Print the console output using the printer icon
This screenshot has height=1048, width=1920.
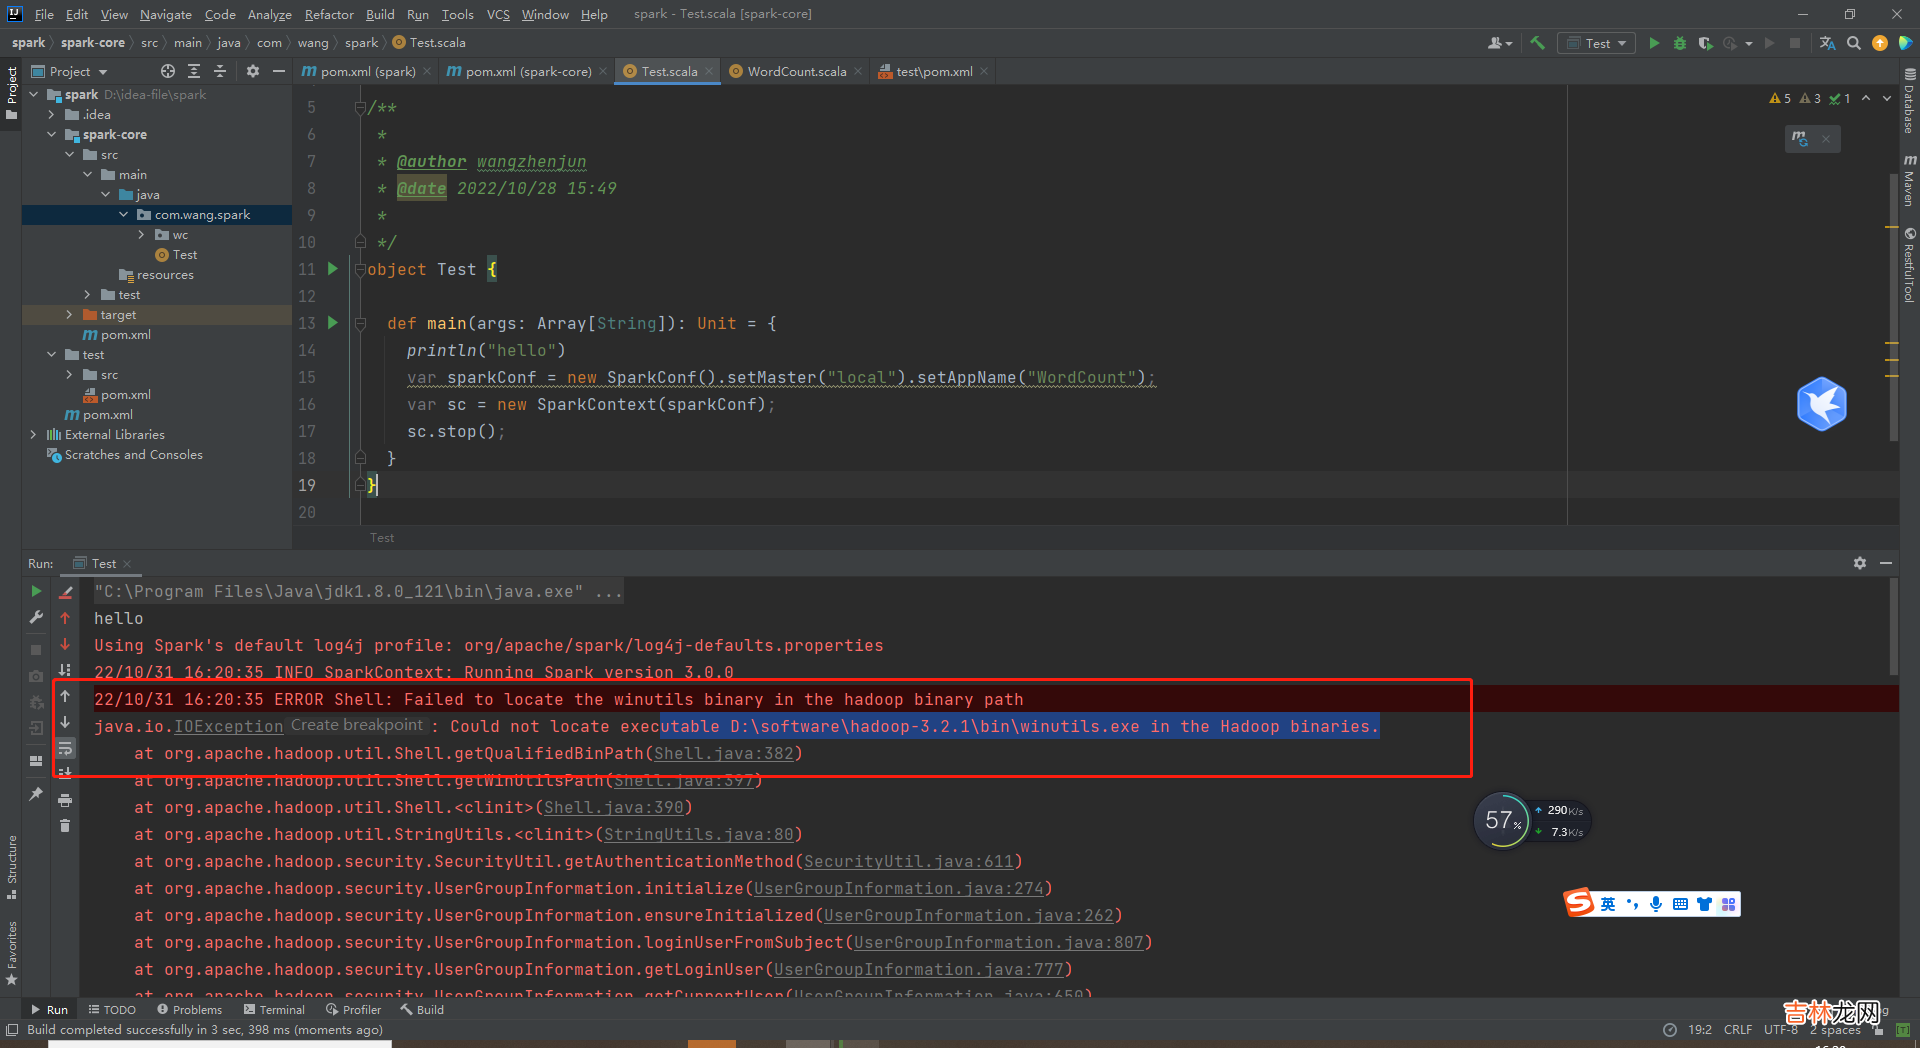click(x=65, y=800)
